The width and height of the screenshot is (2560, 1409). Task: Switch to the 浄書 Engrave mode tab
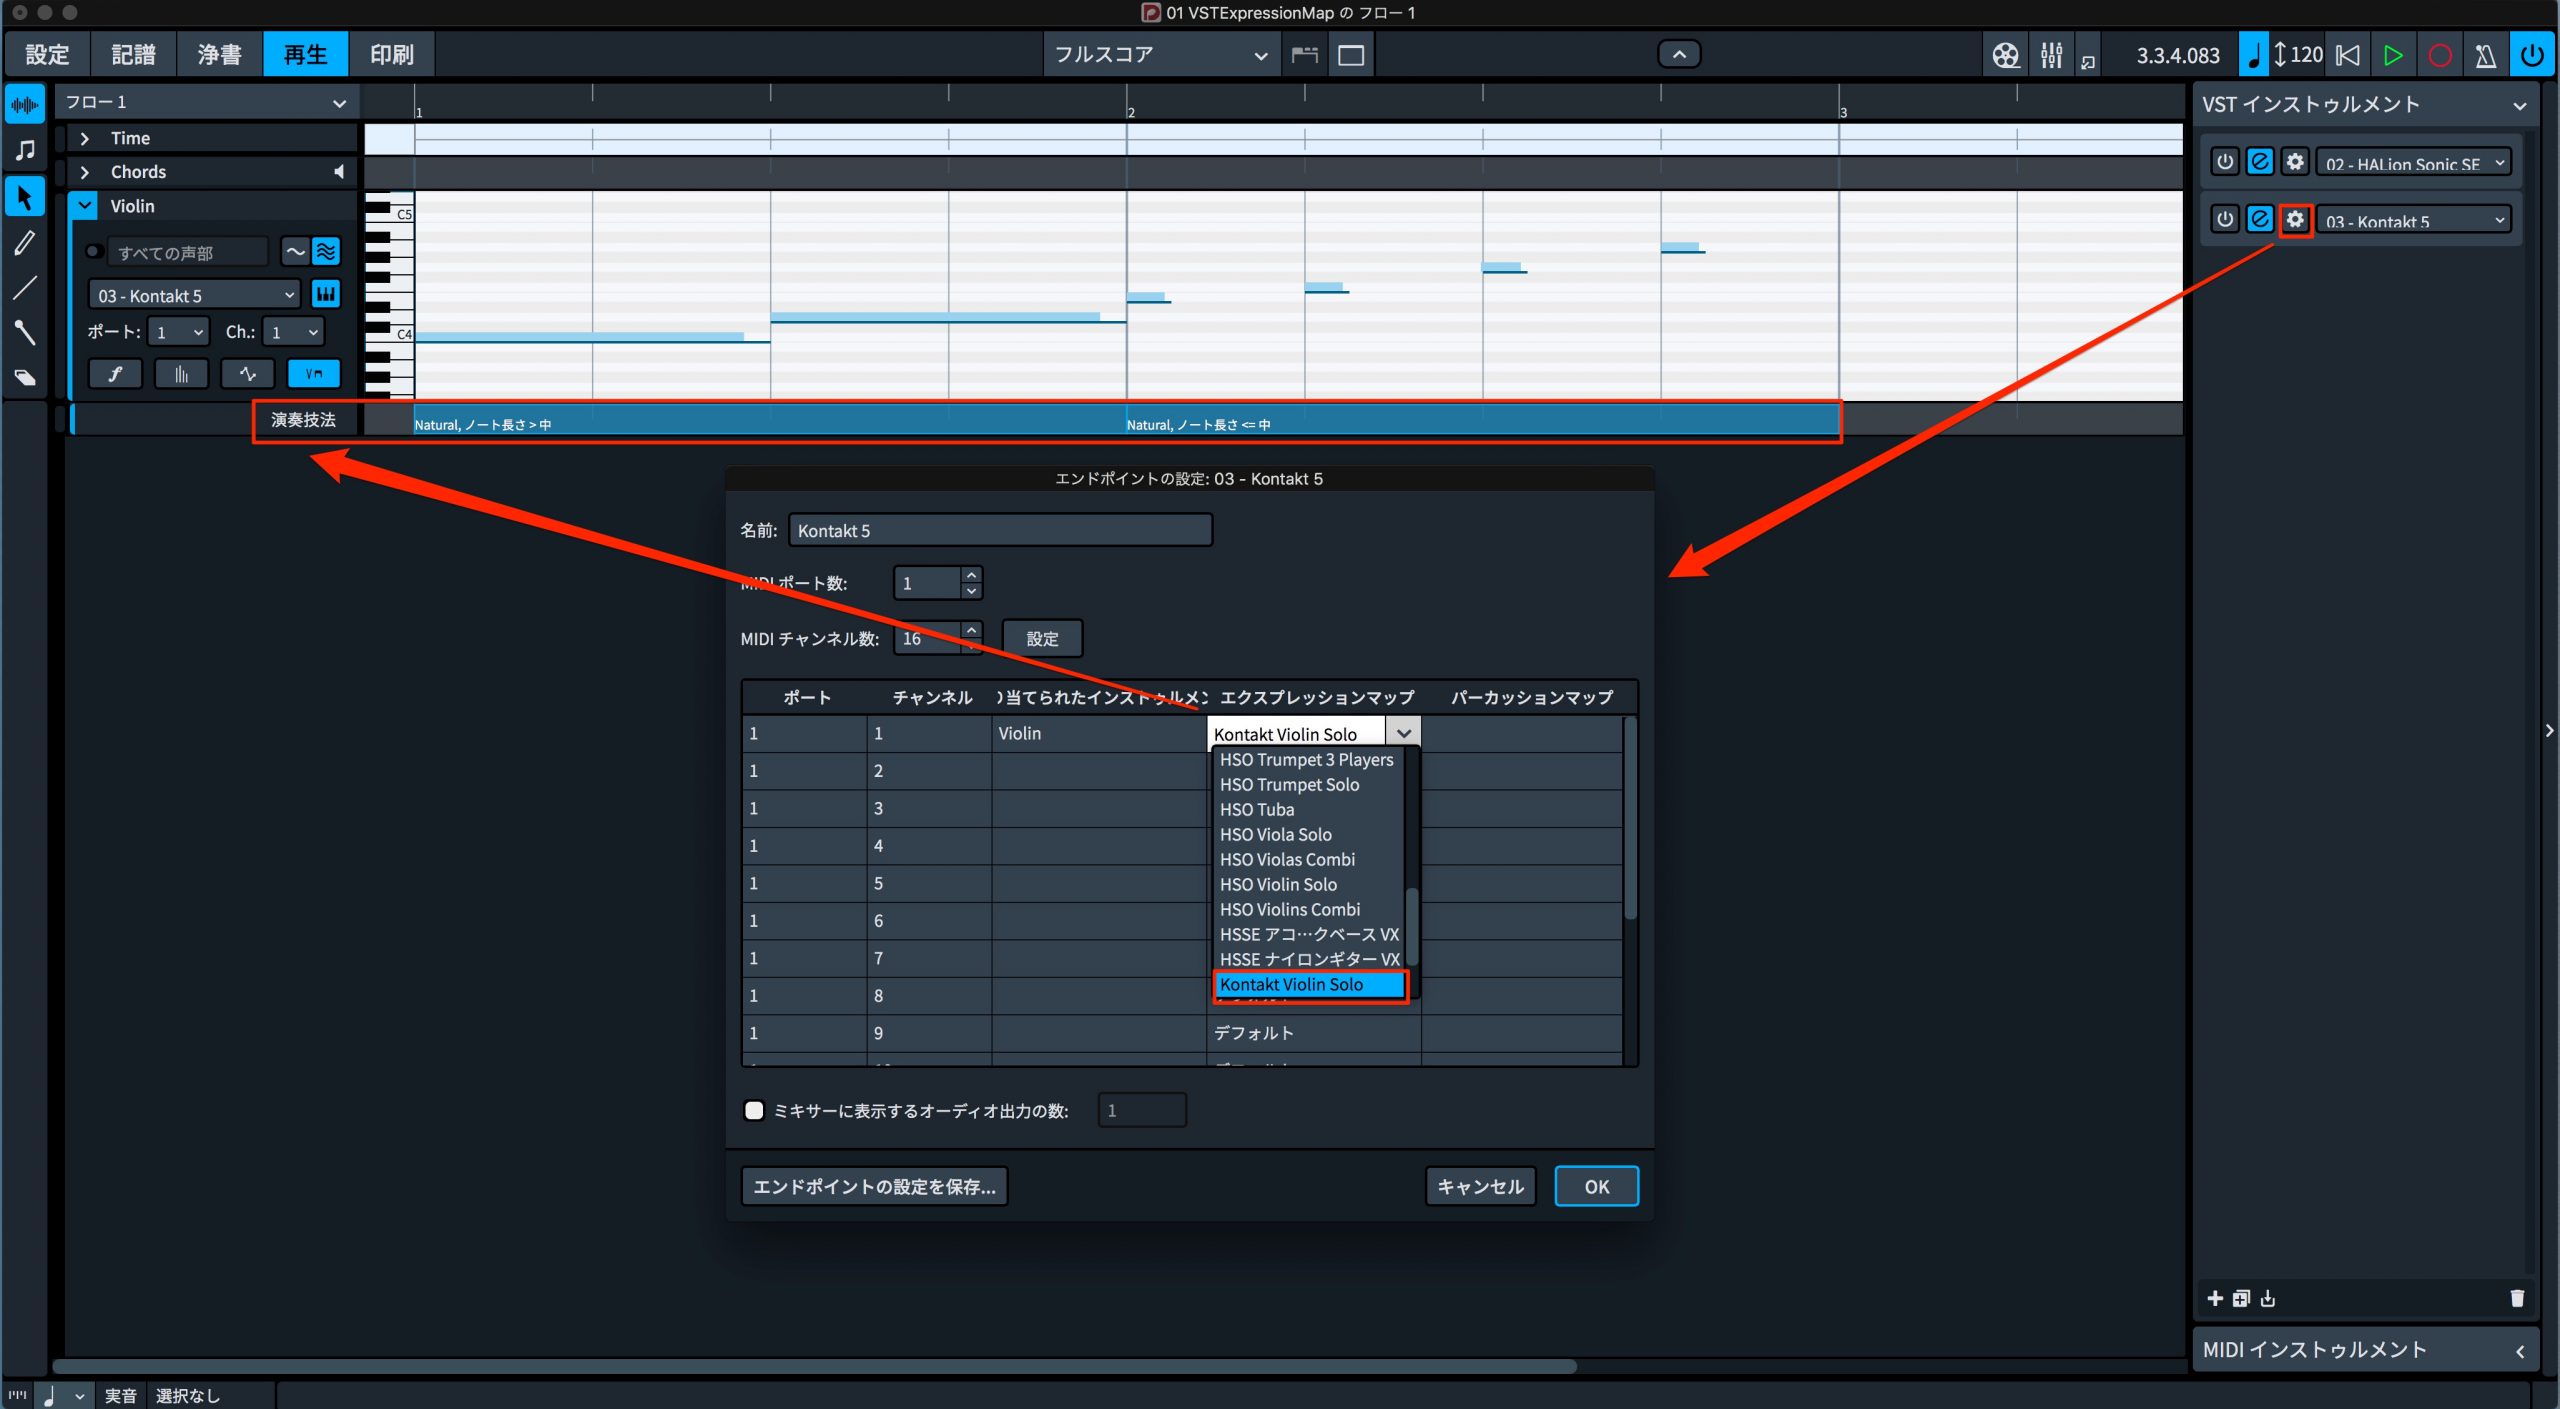click(x=219, y=55)
